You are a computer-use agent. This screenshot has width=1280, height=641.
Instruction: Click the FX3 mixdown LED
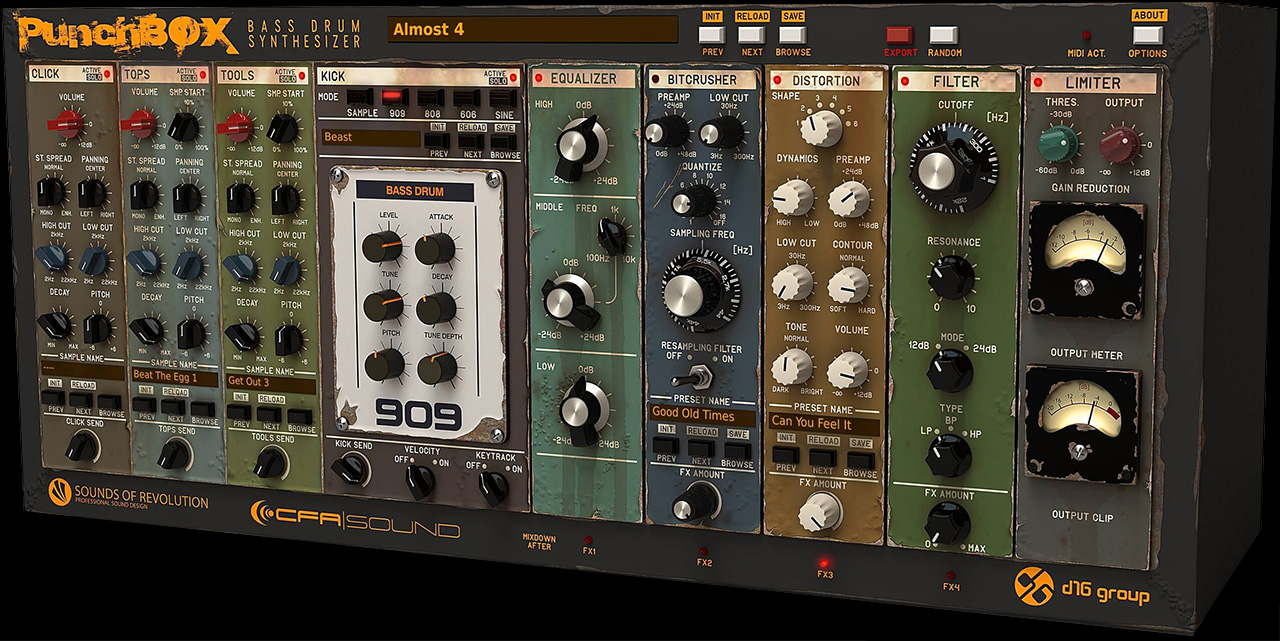(x=825, y=562)
